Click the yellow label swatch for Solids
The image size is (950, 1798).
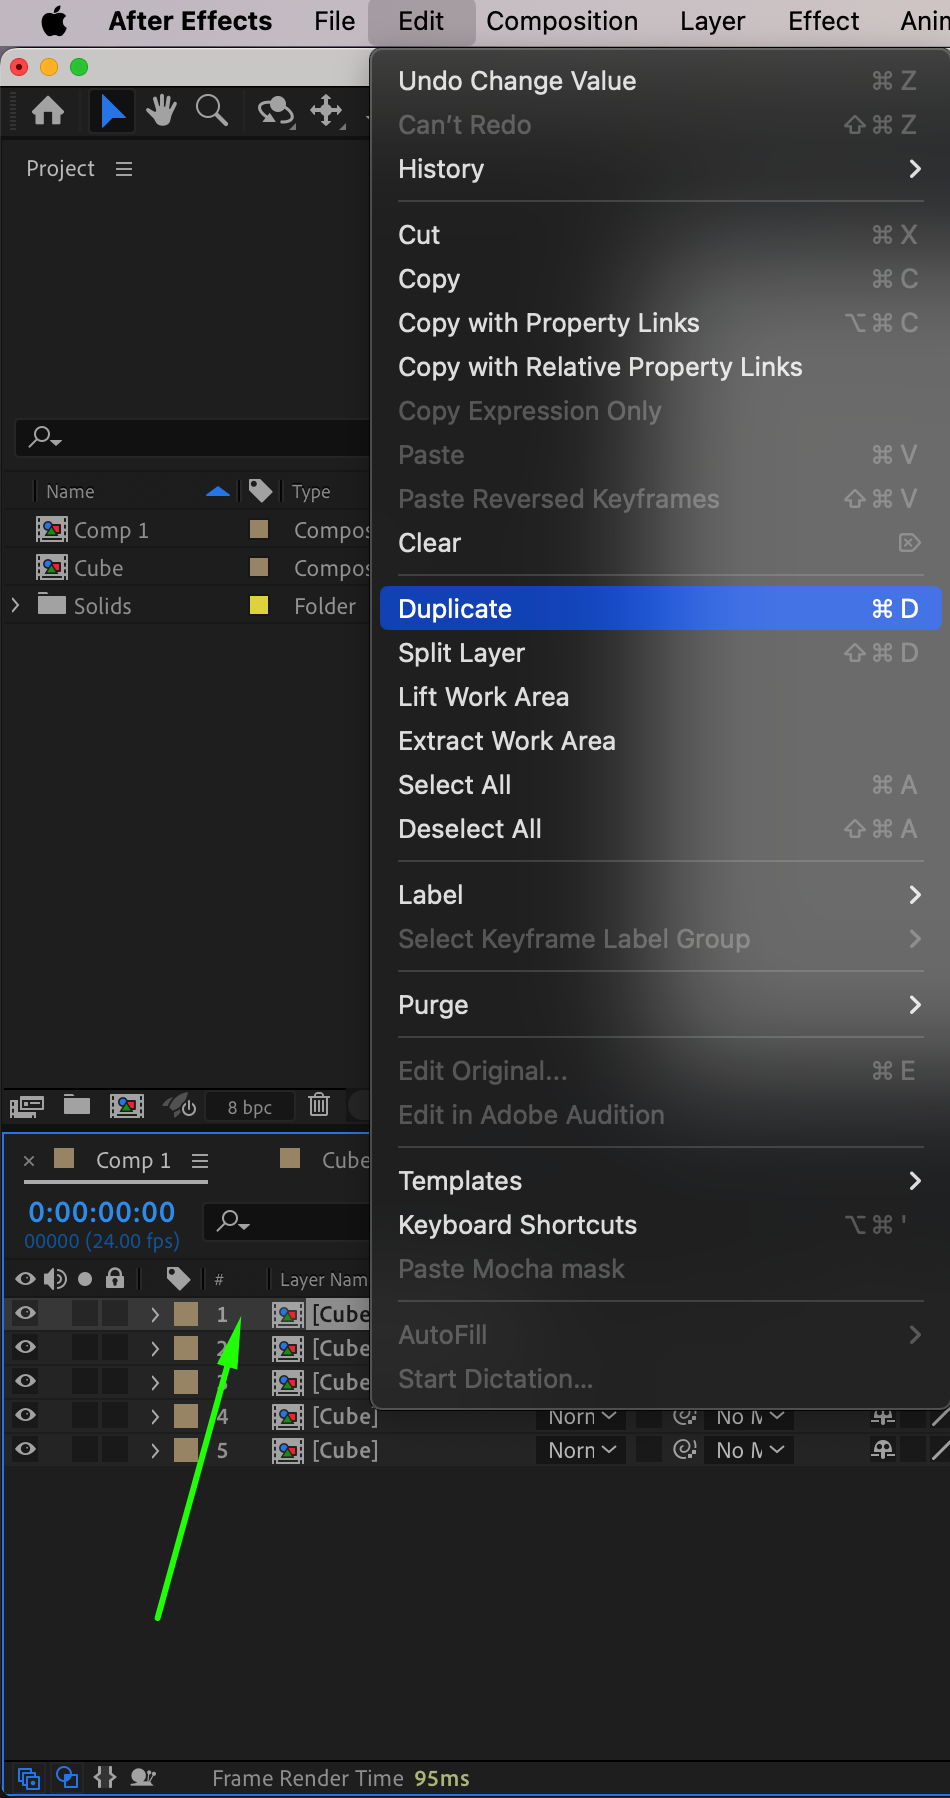[259, 605]
